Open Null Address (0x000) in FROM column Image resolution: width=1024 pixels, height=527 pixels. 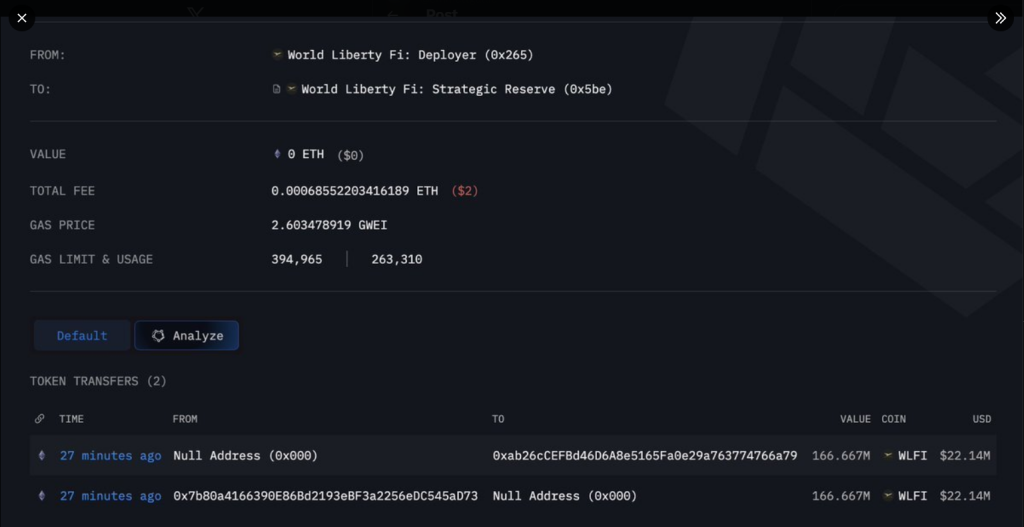(246, 456)
